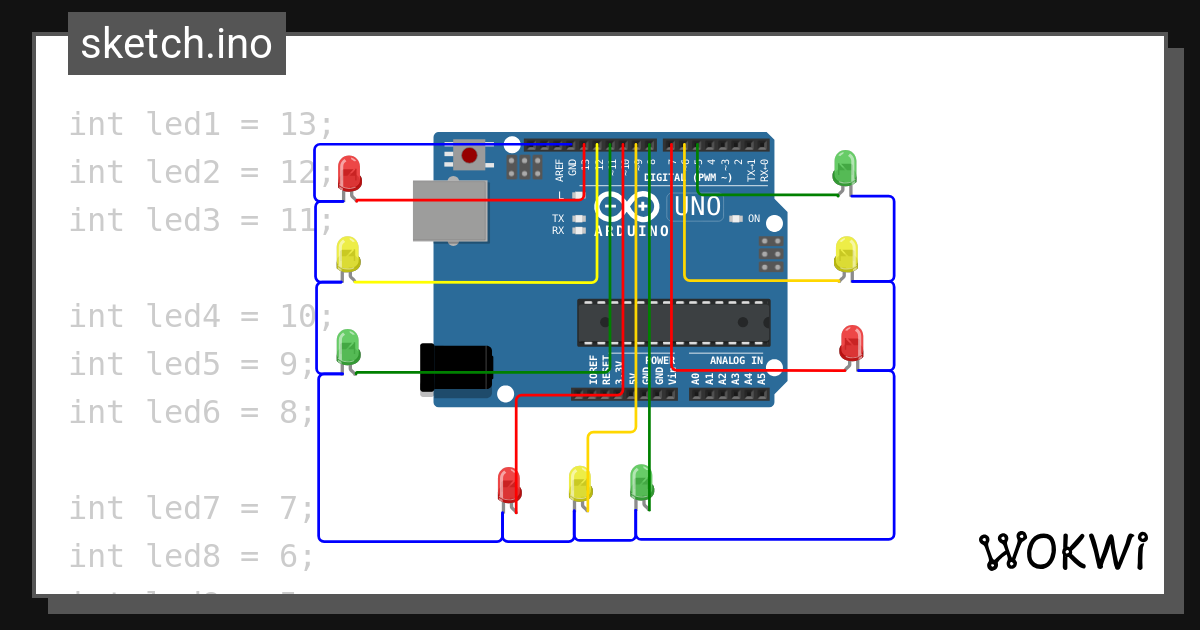The height and width of the screenshot is (630, 1200).
Task: Select the ATmega microcontroller chip
Action: 674,321
